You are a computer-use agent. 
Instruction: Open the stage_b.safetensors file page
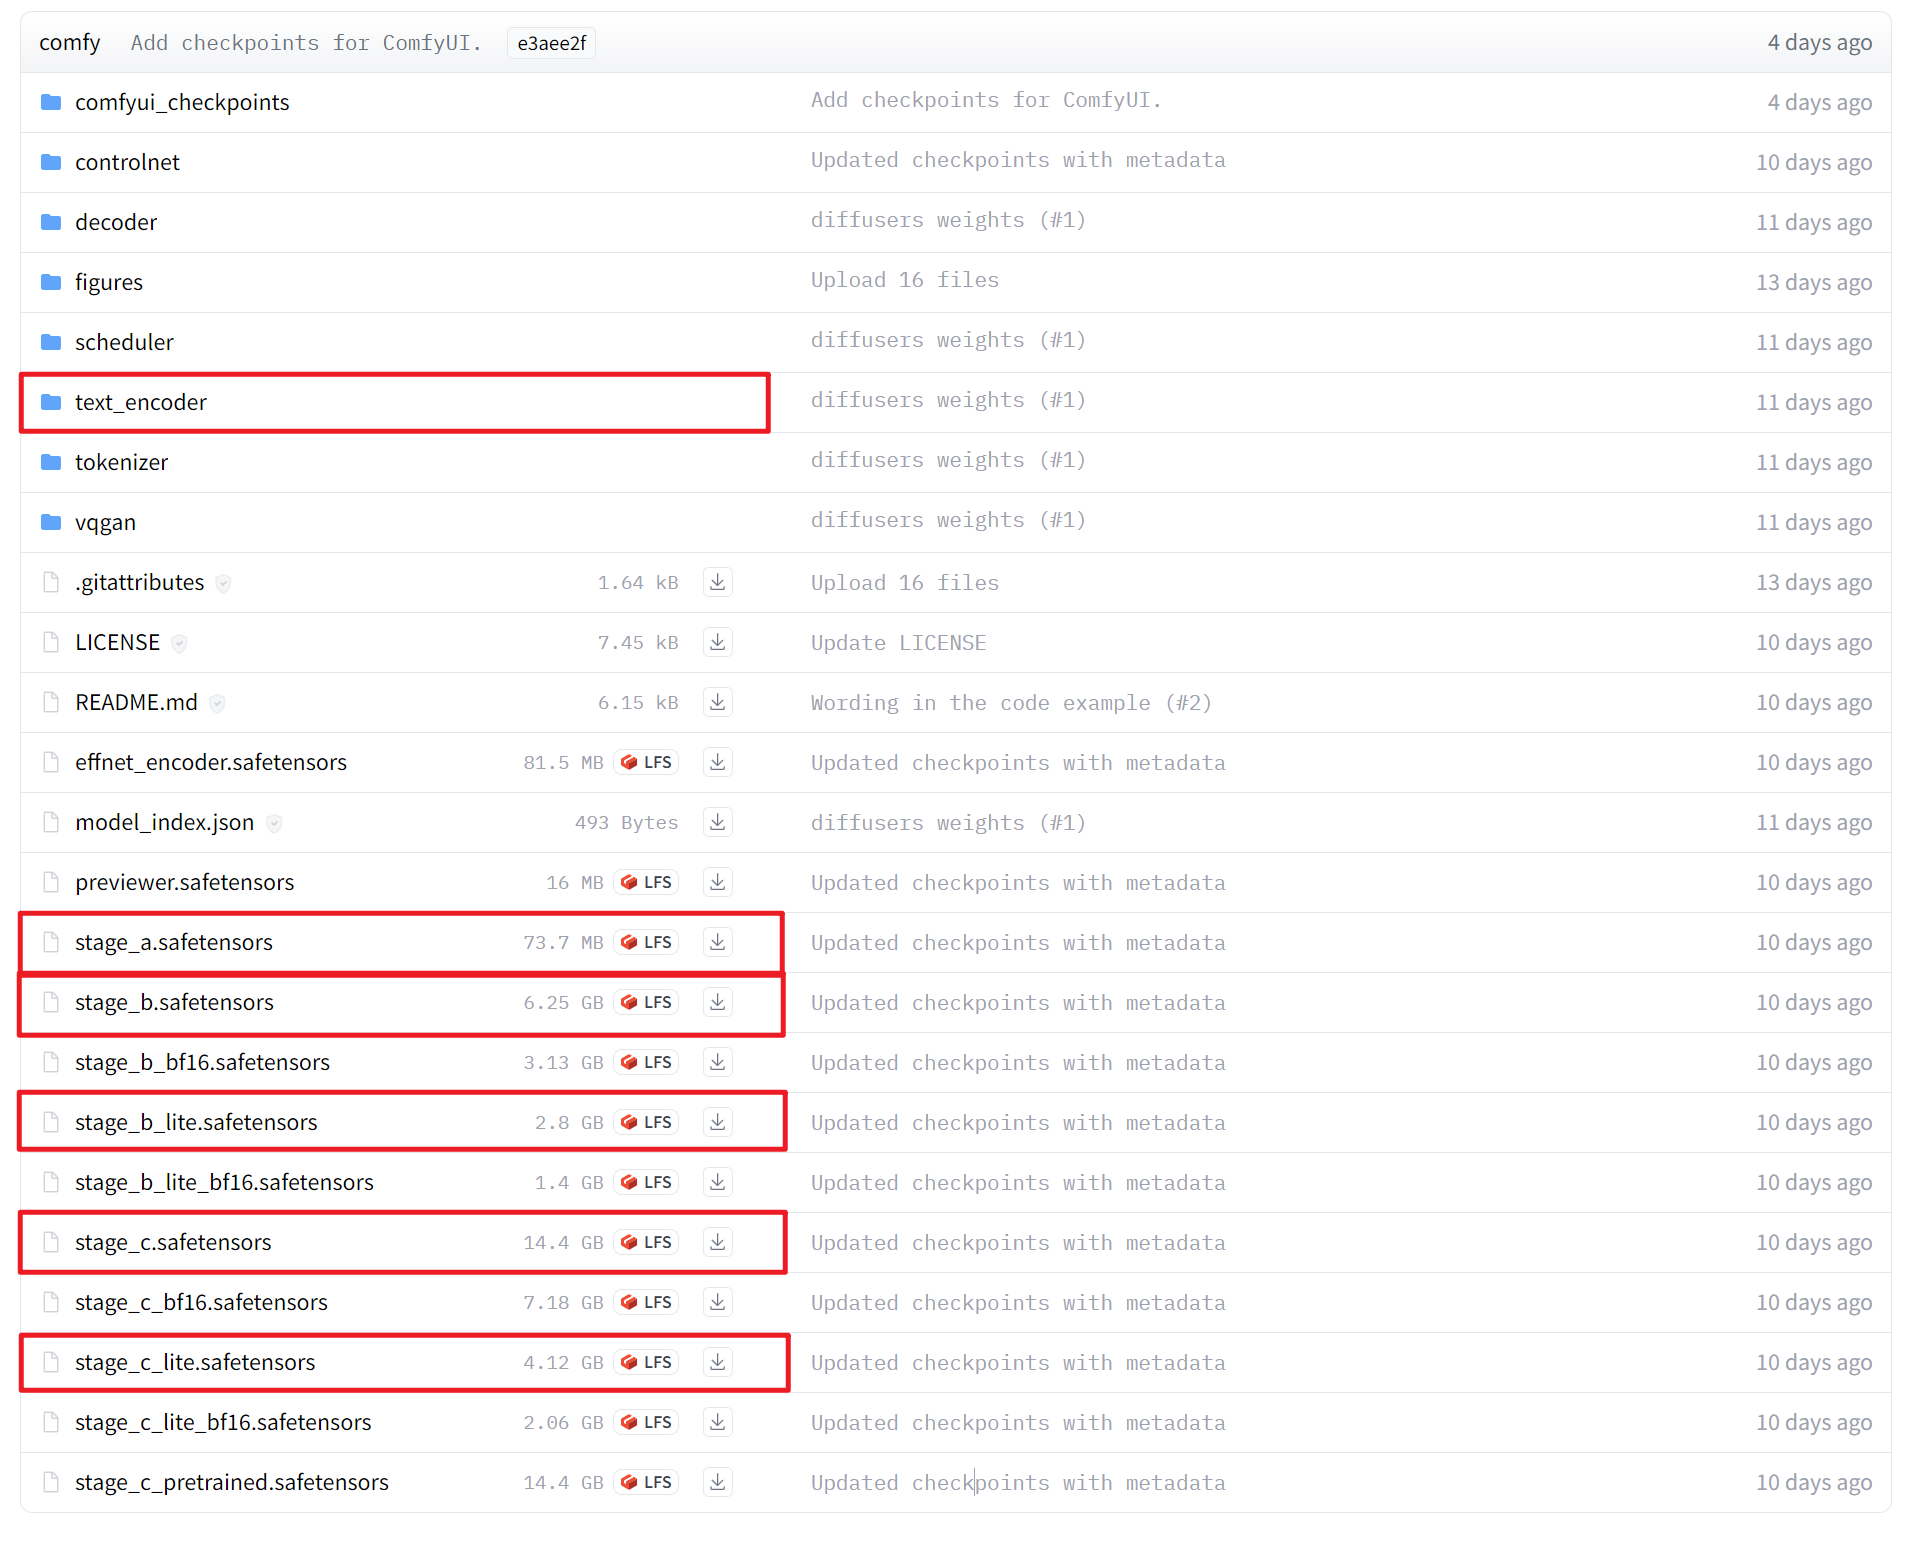click(x=174, y=1002)
